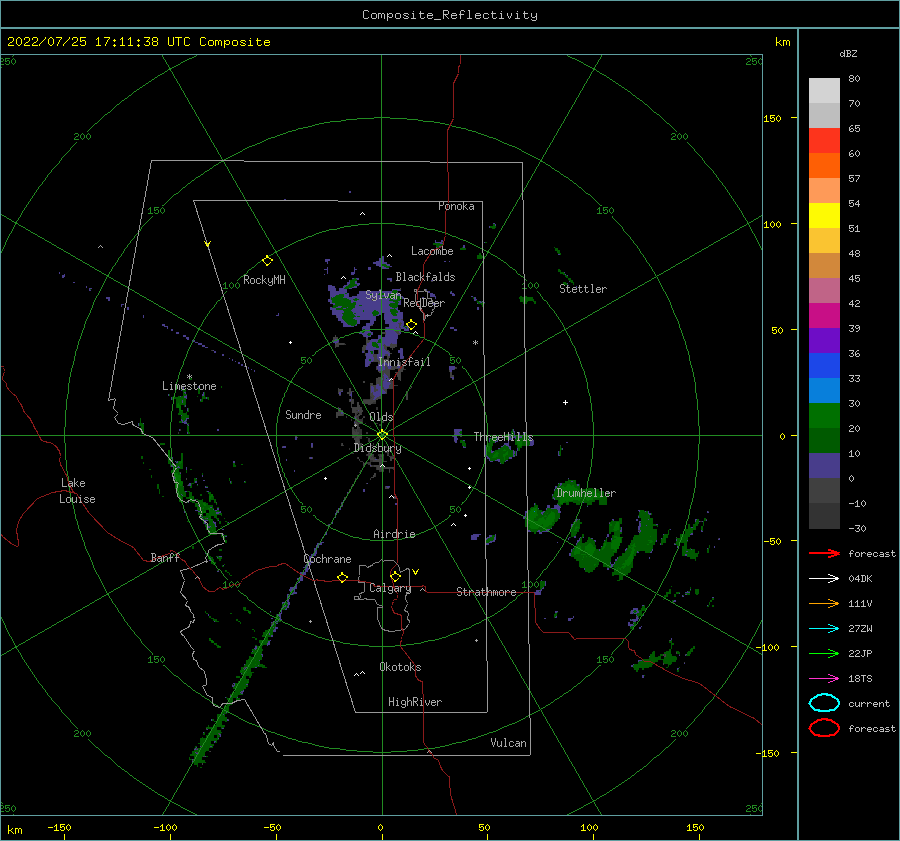Click the Stettler city label
Screen dimensions: 900x841
(x=583, y=289)
